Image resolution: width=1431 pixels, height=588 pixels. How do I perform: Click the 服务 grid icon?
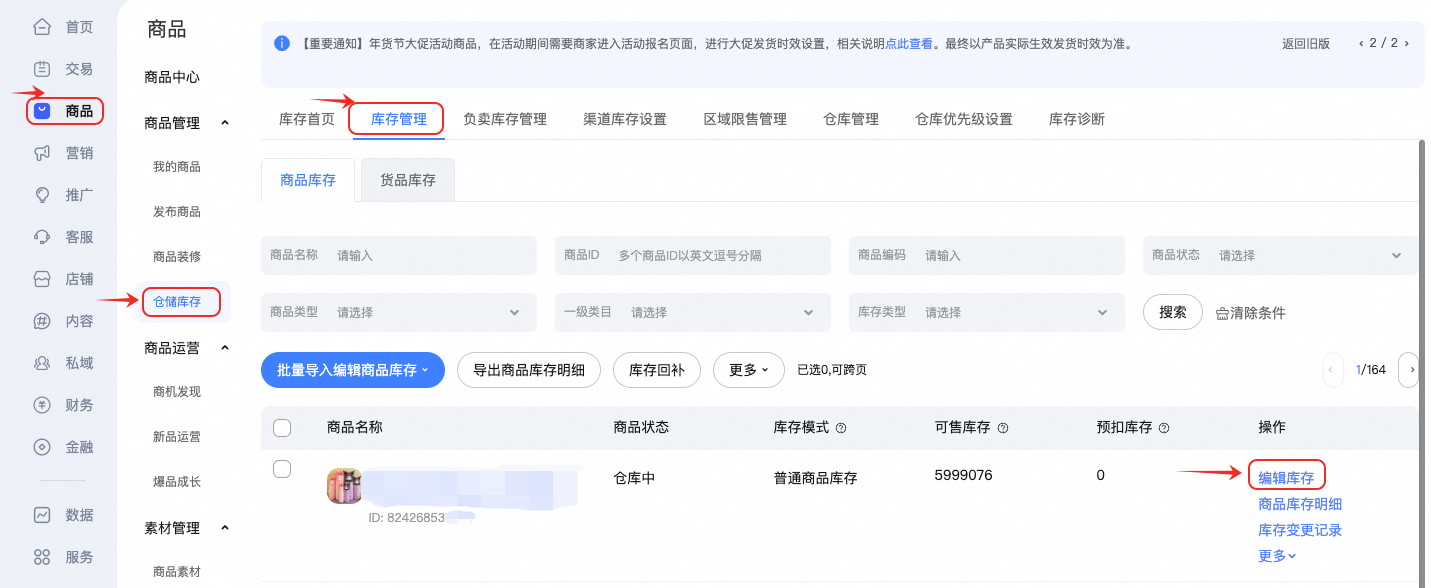[42, 557]
